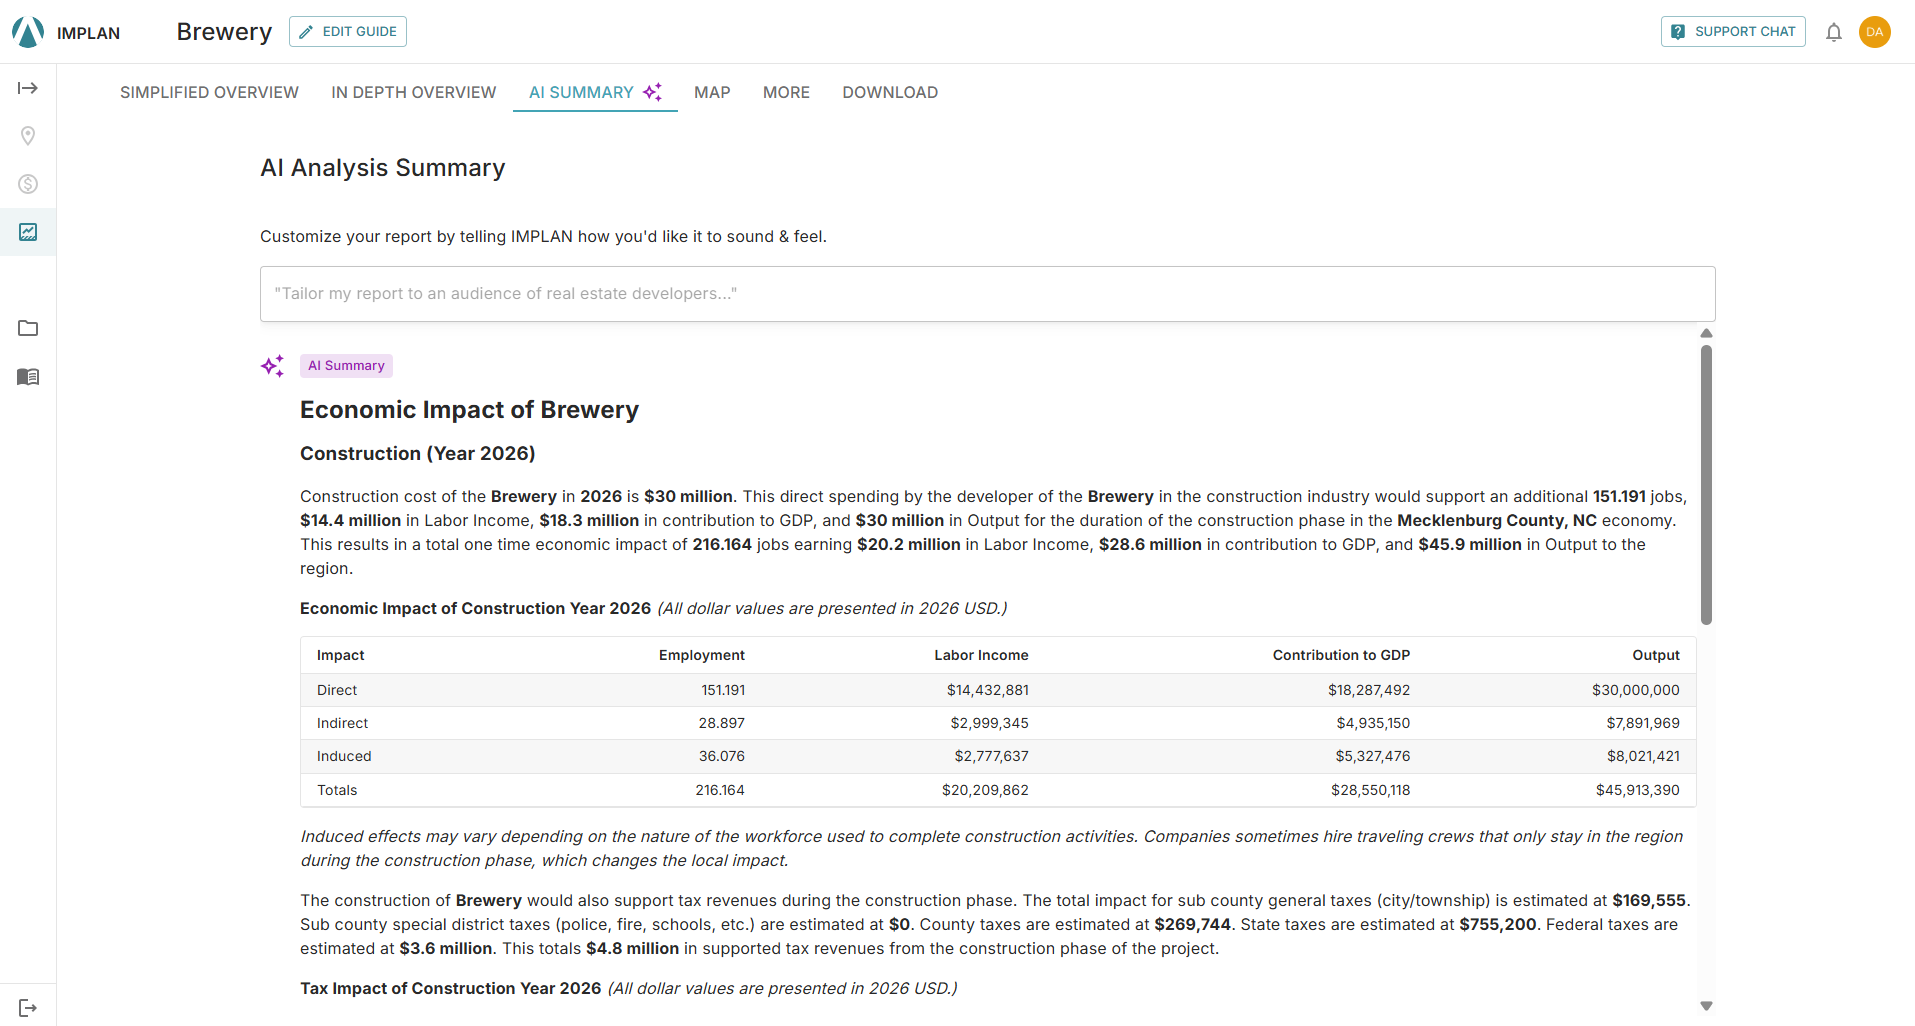Click the logout icon at sidebar bottom

[28, 1007]
